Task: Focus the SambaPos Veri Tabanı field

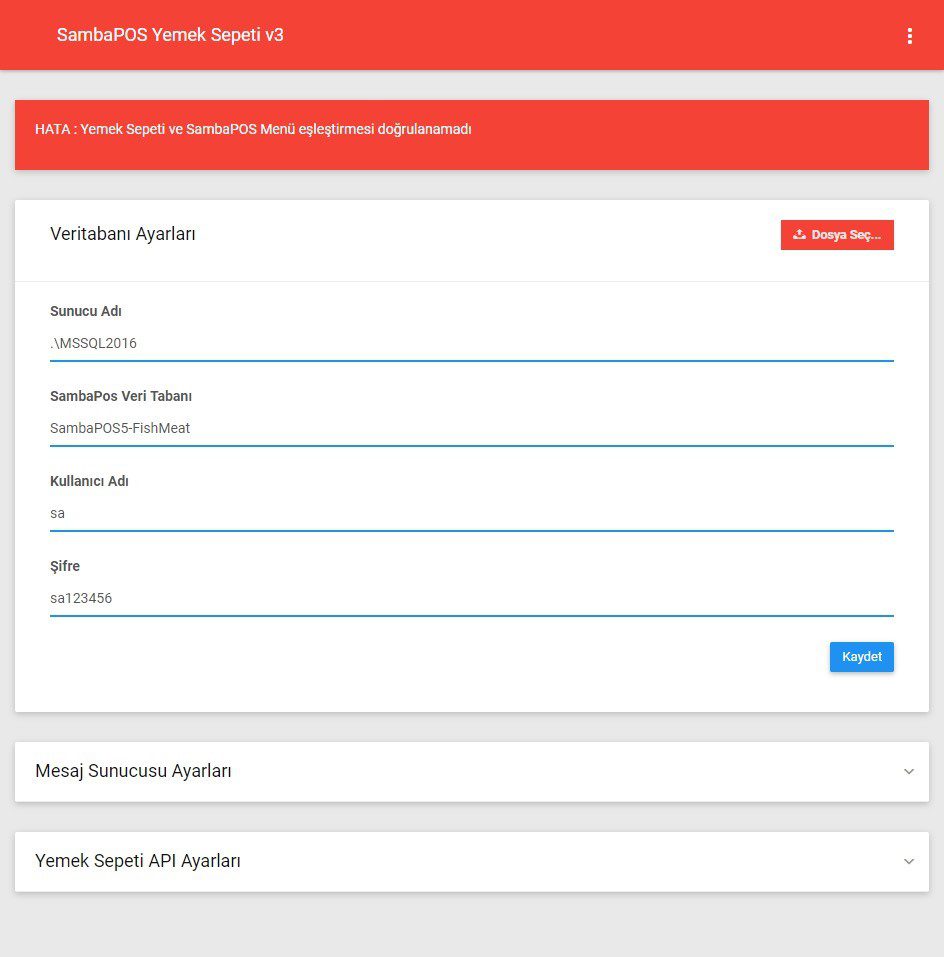Action: [471, 428]
